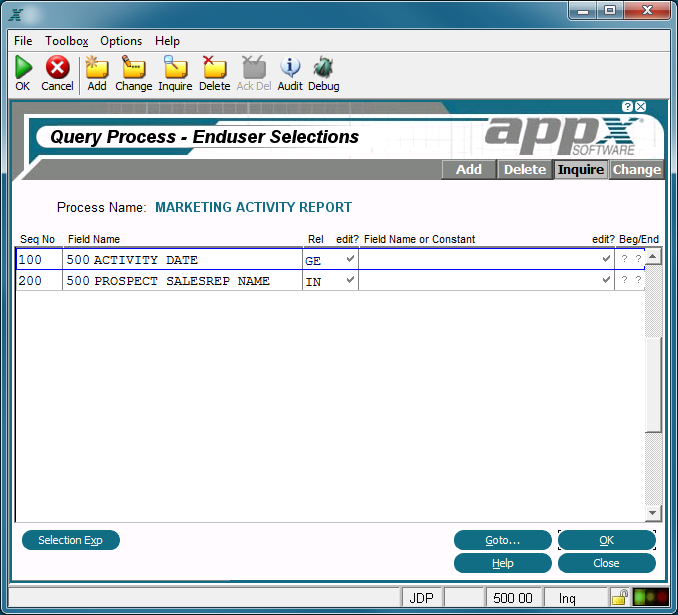Click the Ack Del toolbar icon
The height and width of the screenshot is (615, 678).
pyautogui.click(x=254, y=67)
